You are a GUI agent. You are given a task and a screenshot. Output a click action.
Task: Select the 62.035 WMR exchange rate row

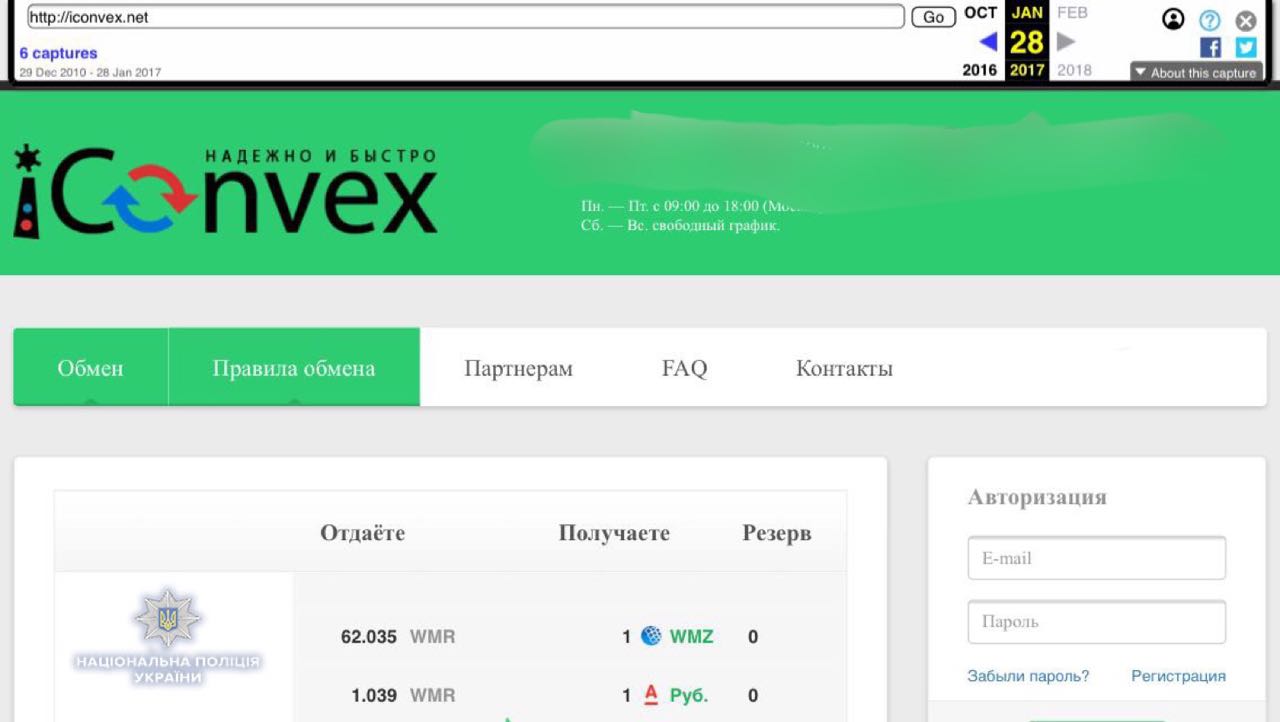[570, 636]
